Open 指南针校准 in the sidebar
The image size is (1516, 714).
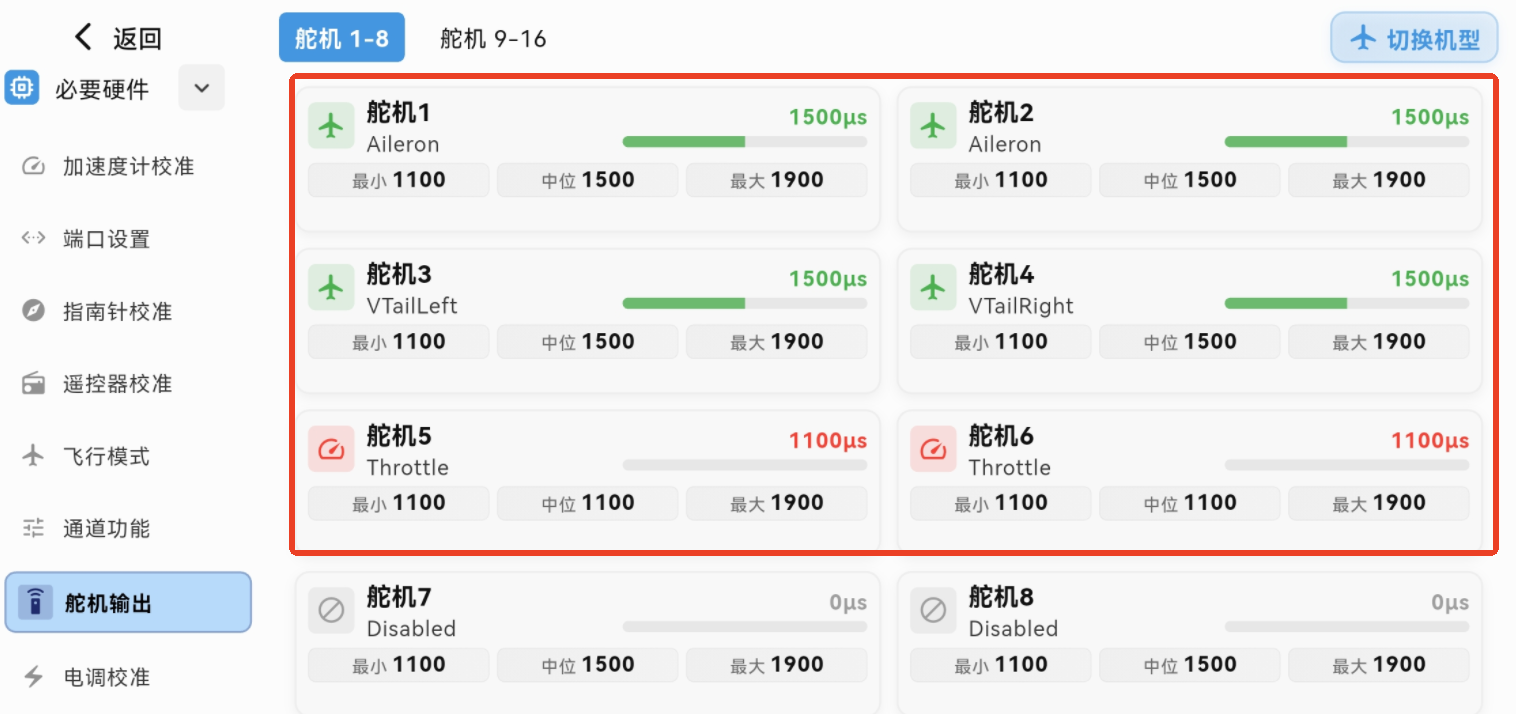coord(117,312)
